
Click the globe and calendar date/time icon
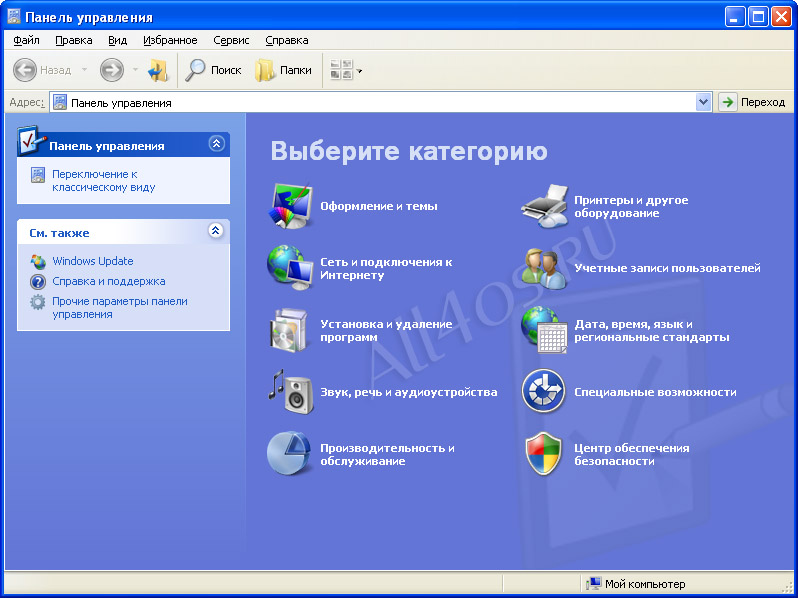coord(544,330)
